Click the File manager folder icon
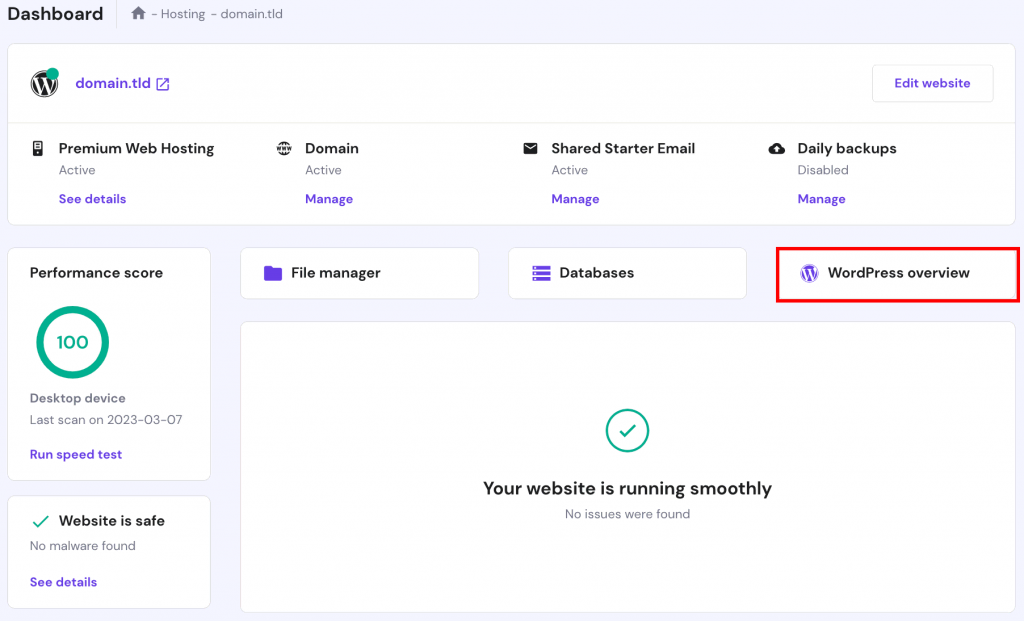The width and height of the screenshot is (1024, 621). (272, 273)
